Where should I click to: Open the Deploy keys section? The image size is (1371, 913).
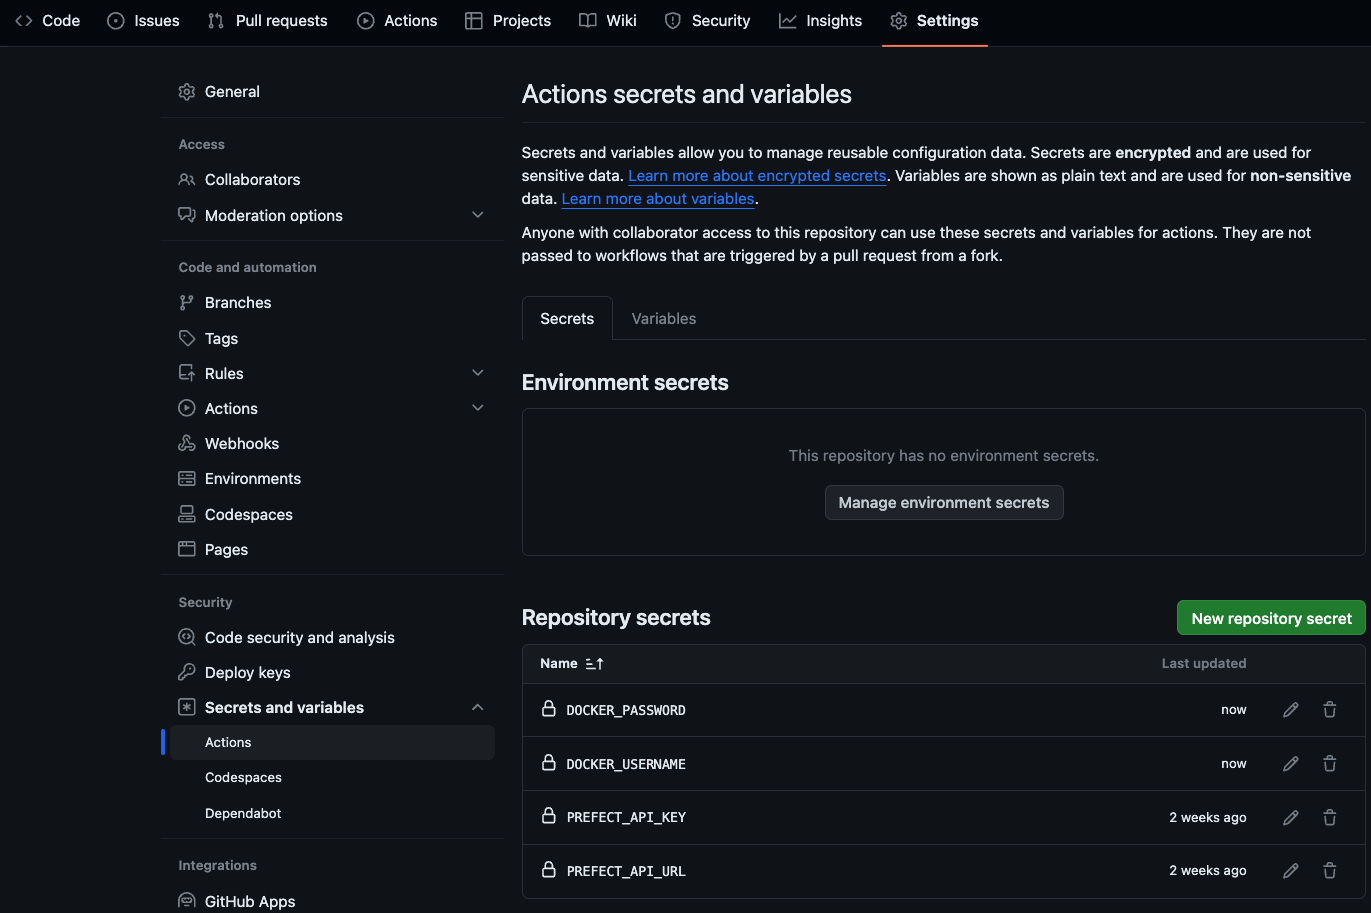[246, 672]
